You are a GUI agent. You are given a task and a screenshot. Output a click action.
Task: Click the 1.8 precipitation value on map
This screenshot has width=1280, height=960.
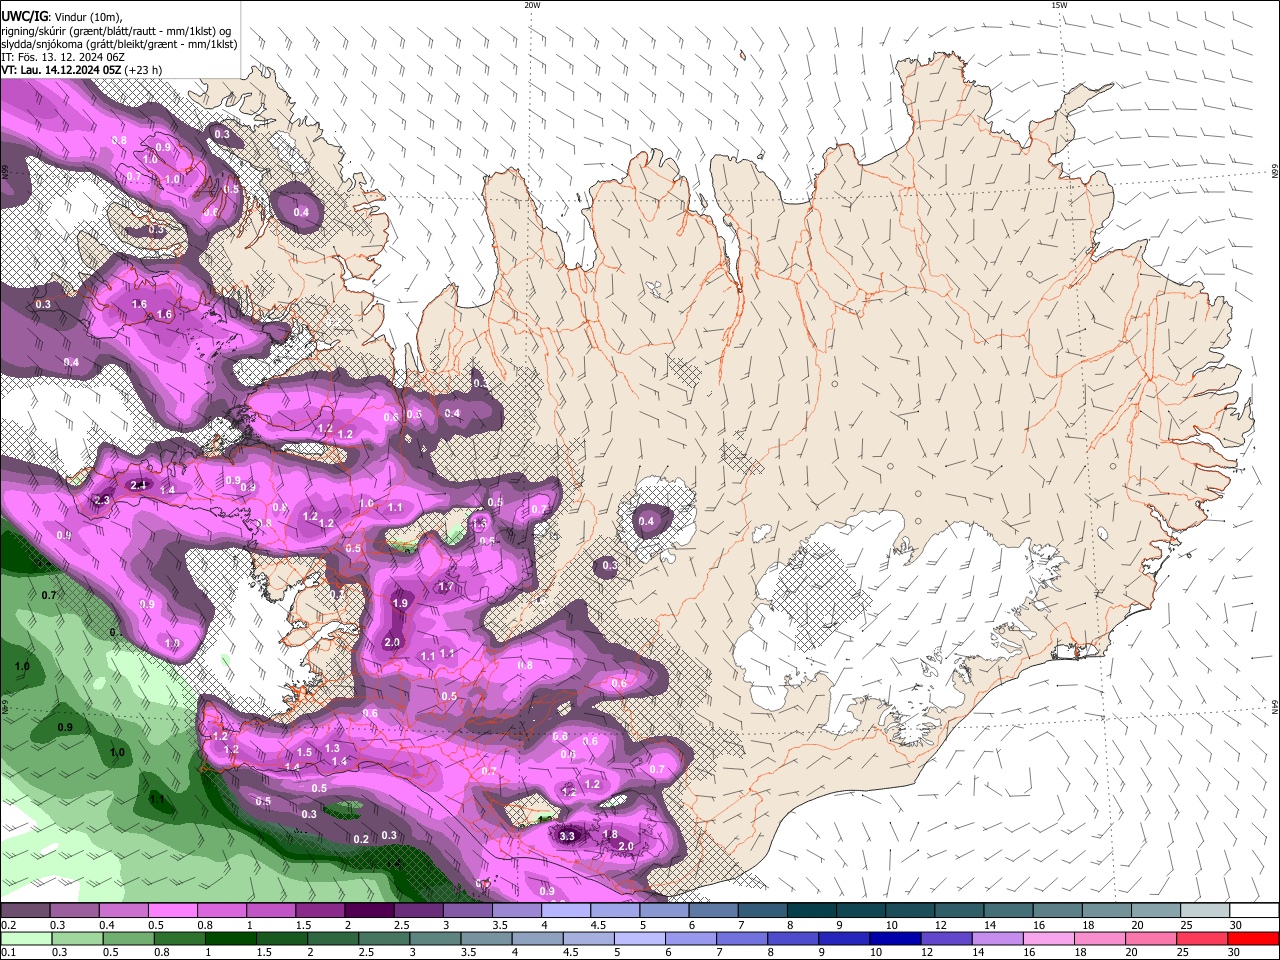(x=610, y=834)
